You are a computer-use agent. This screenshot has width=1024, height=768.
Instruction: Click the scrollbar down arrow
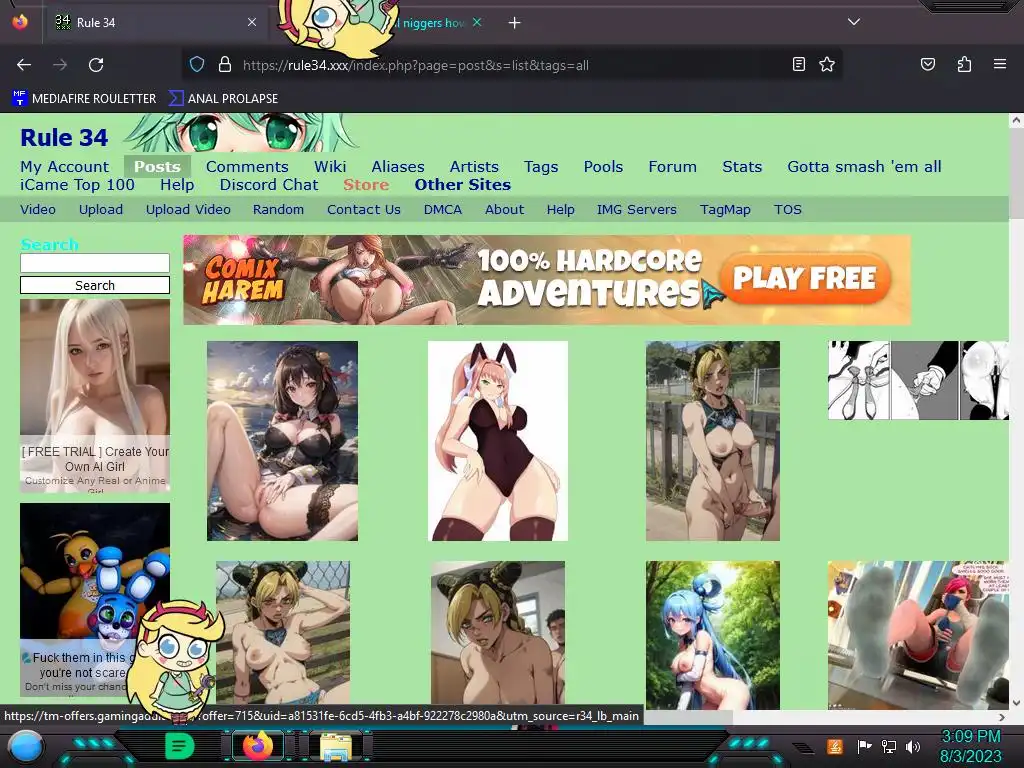click(x=1016, y=703)
